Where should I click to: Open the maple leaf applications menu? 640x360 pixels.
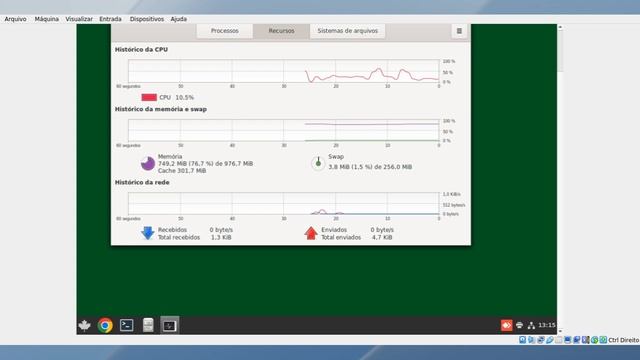(84, 325)
